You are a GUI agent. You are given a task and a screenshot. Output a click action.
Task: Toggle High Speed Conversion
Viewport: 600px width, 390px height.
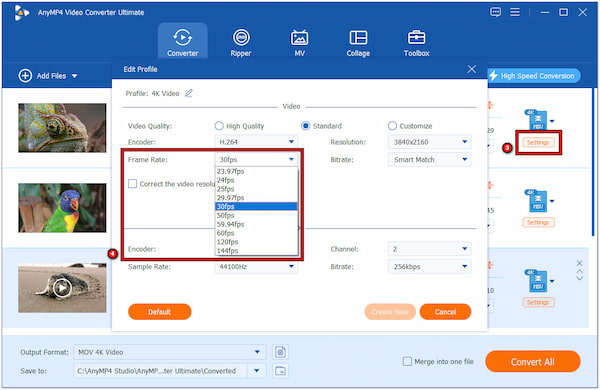coord(533,76)
